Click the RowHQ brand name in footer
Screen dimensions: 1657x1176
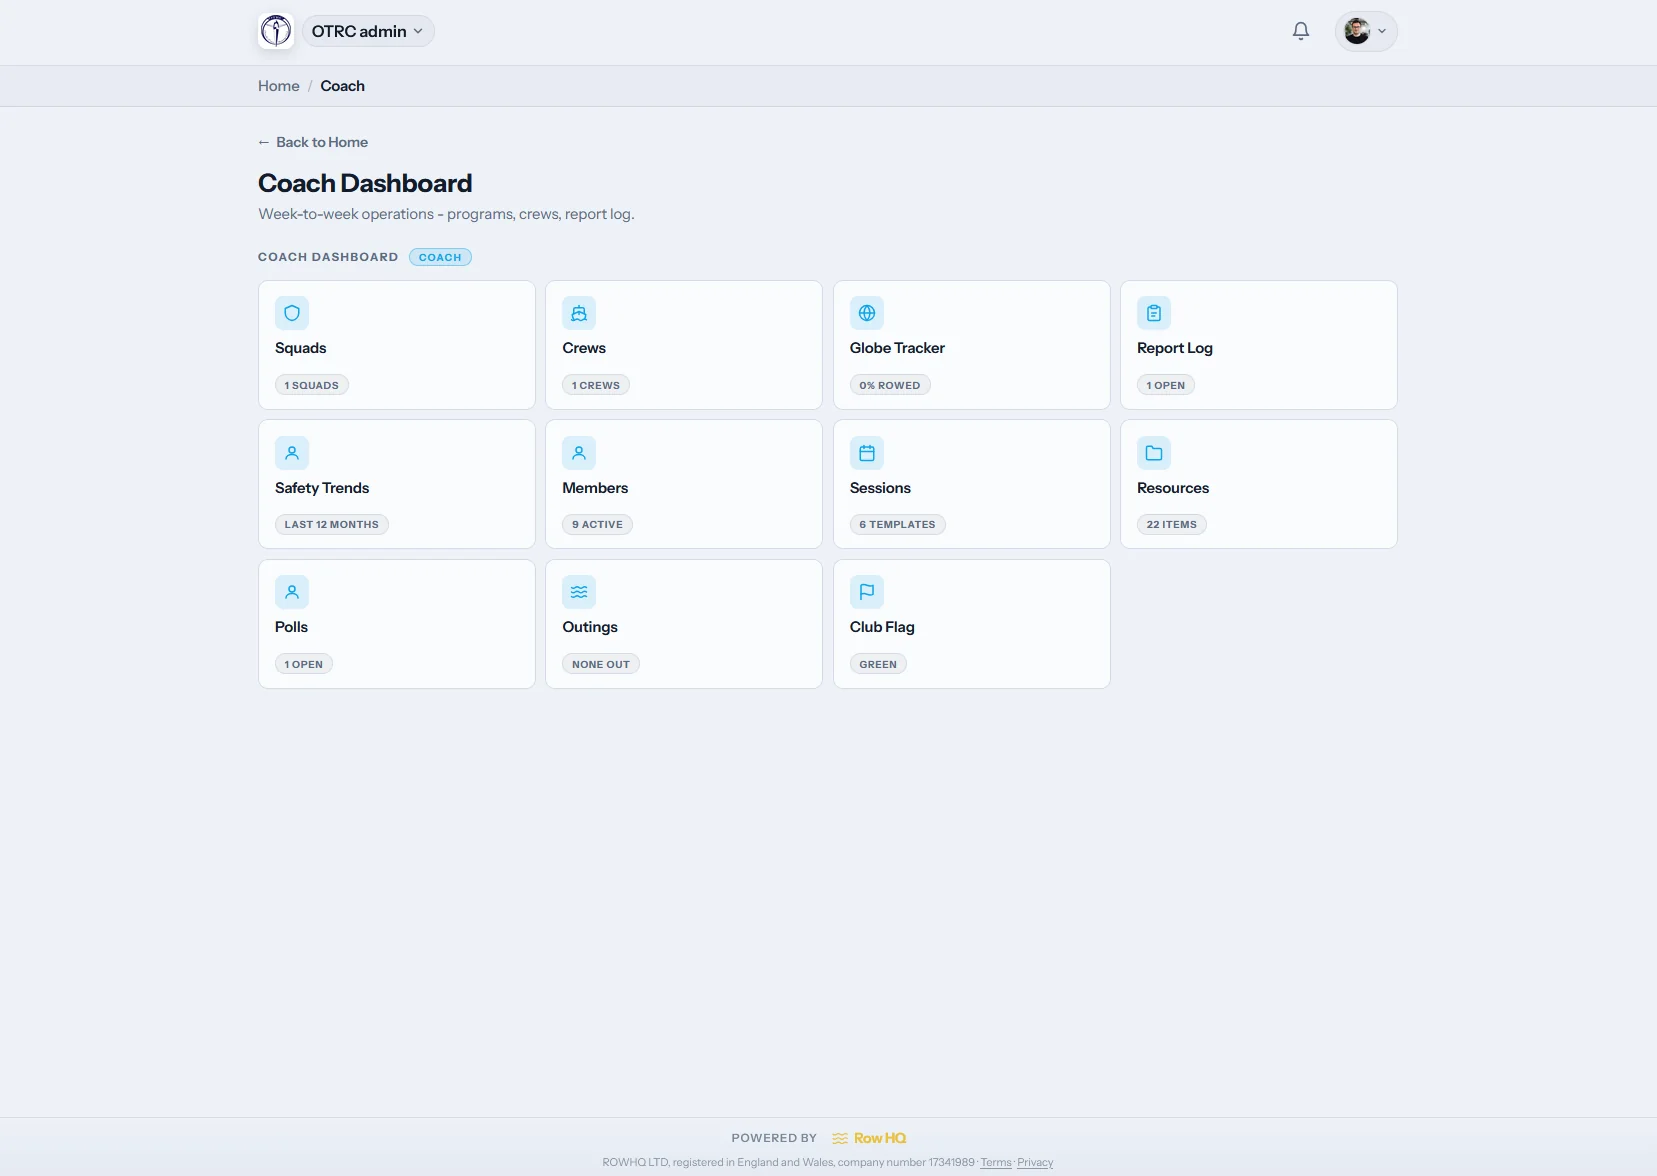pos(880,1138)
